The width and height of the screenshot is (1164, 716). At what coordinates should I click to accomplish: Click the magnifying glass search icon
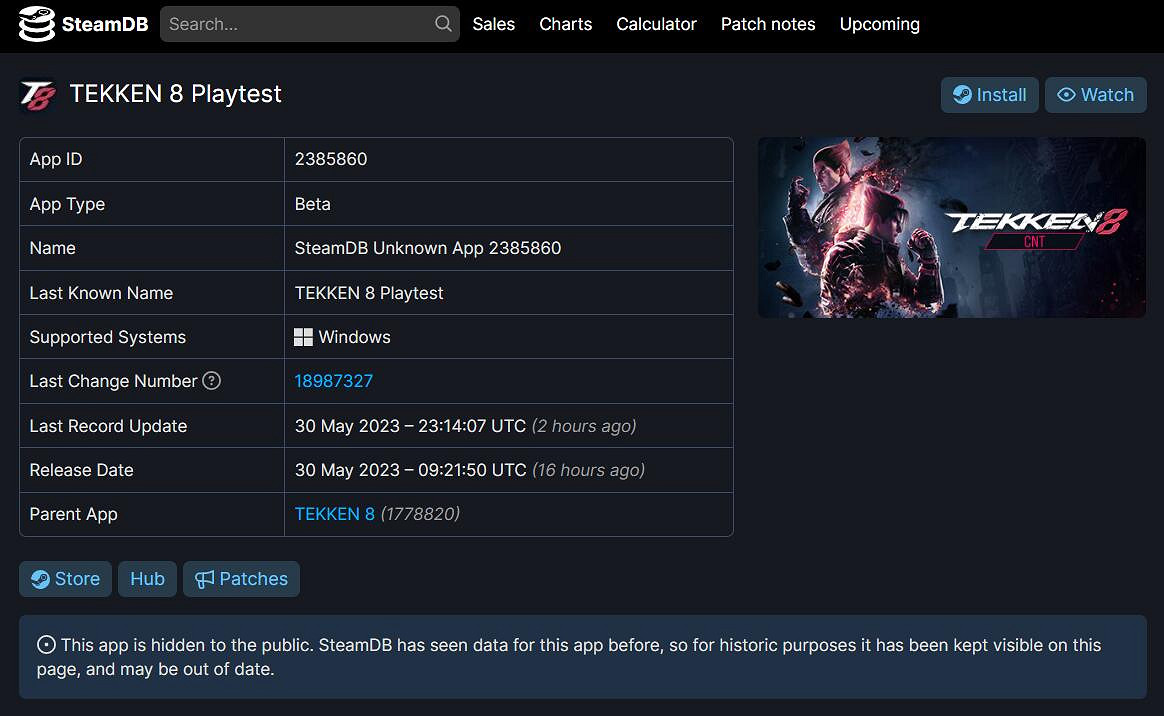pos(442,24)
